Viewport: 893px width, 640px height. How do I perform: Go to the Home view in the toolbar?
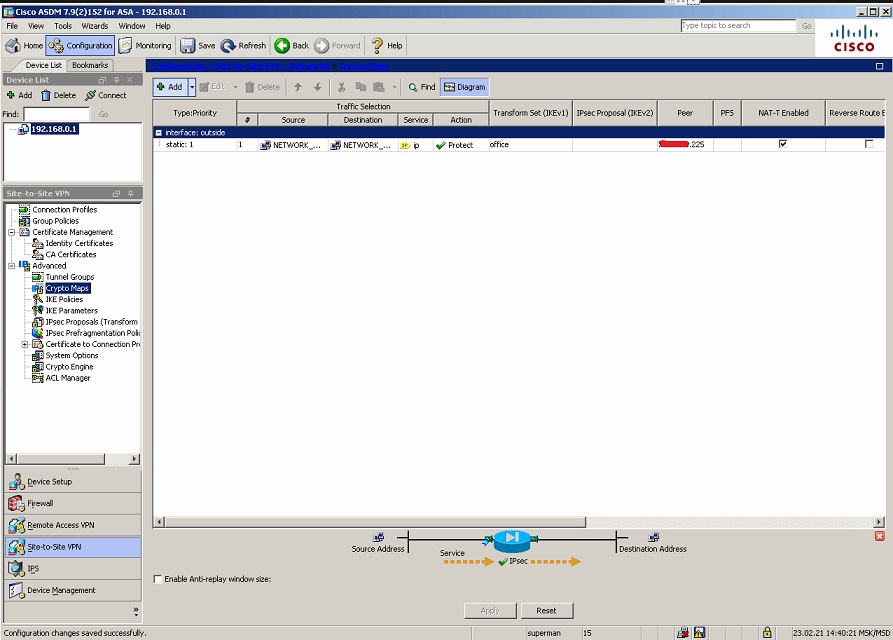pos(24,46)
